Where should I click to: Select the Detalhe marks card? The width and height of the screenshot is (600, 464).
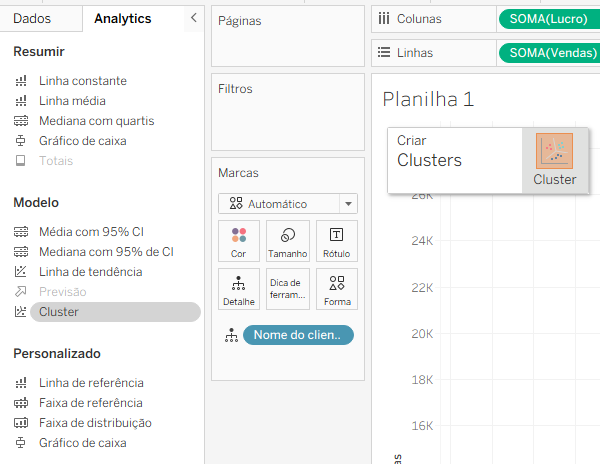click(x=239, y=289)
